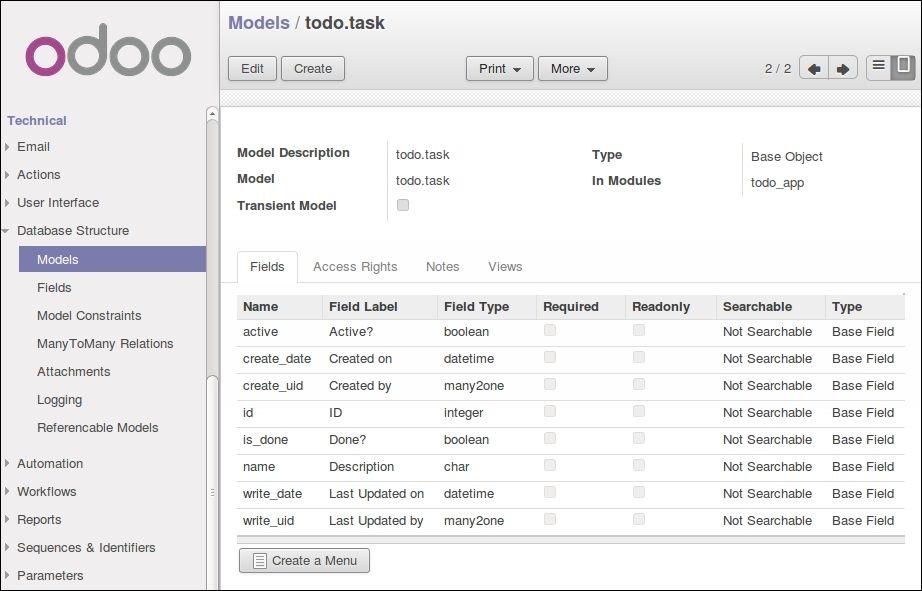Select Models in the sidebar
922x591 pixels.
(112, 259)
